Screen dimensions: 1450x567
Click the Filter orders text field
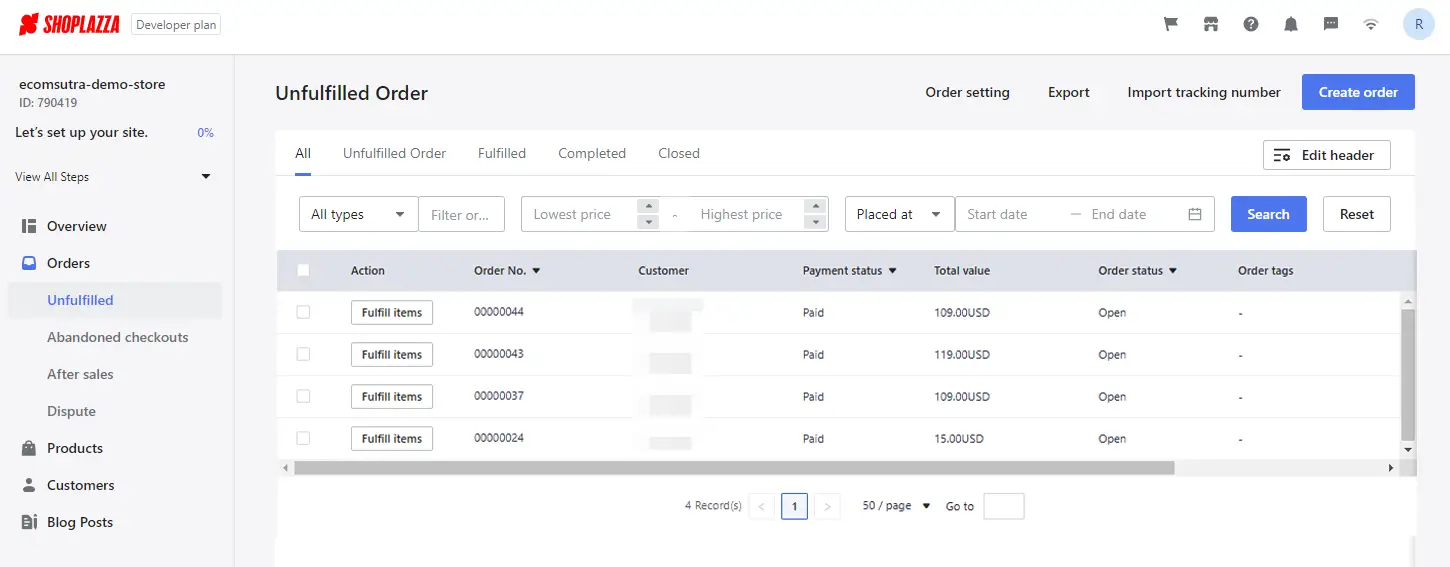tap(461, 214)
